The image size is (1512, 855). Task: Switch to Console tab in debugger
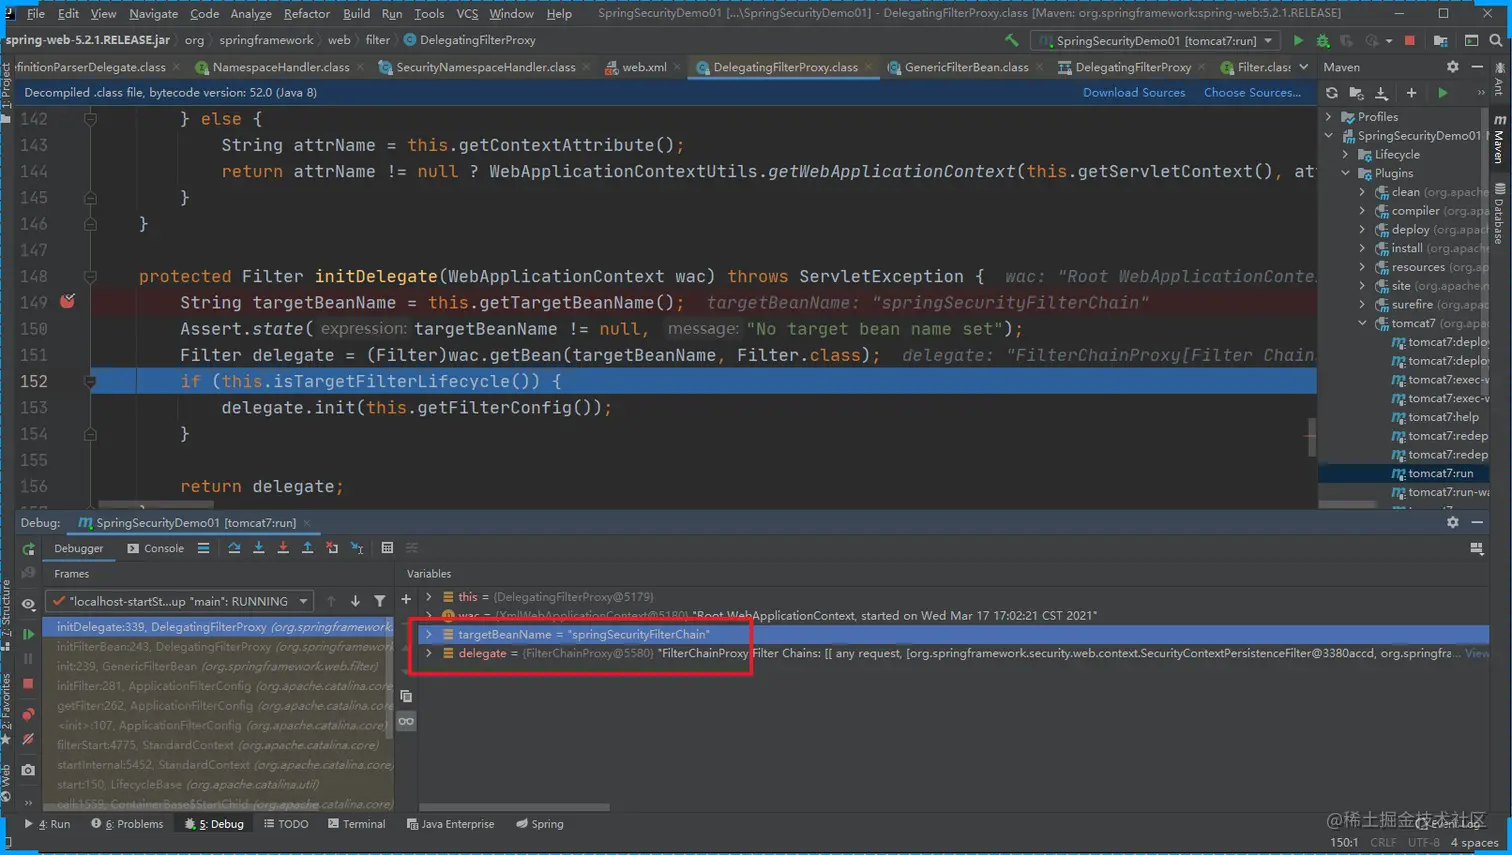pos(155,548)
